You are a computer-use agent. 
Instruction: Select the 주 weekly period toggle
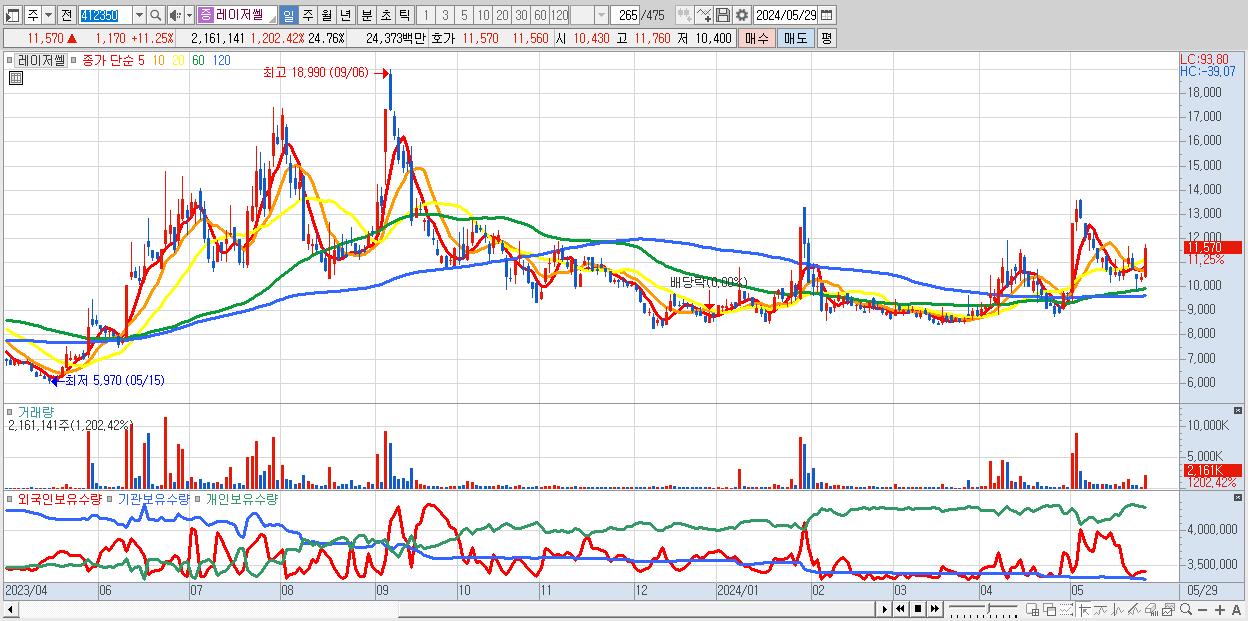pos(307,16)
